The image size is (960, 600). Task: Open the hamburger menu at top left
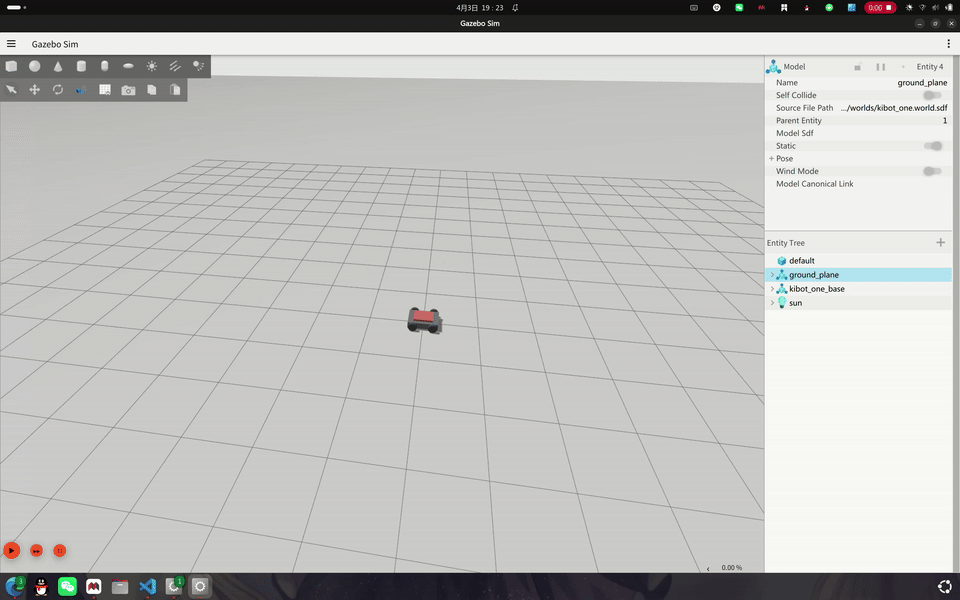coord(12,44)
